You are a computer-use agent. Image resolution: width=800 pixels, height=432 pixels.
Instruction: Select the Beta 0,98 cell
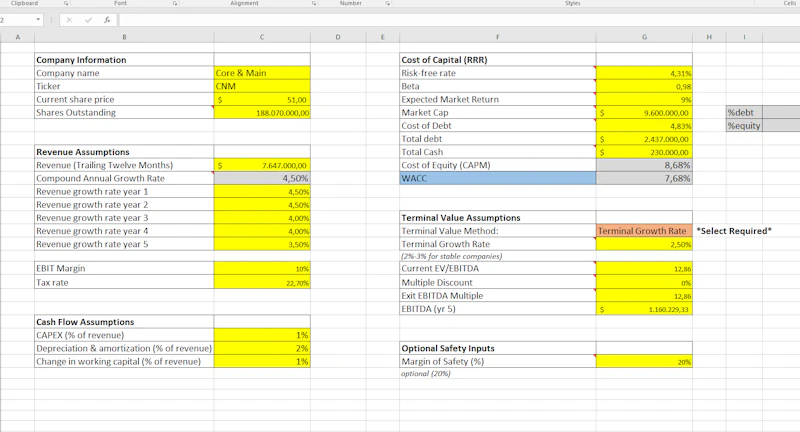tap(644, 86)
